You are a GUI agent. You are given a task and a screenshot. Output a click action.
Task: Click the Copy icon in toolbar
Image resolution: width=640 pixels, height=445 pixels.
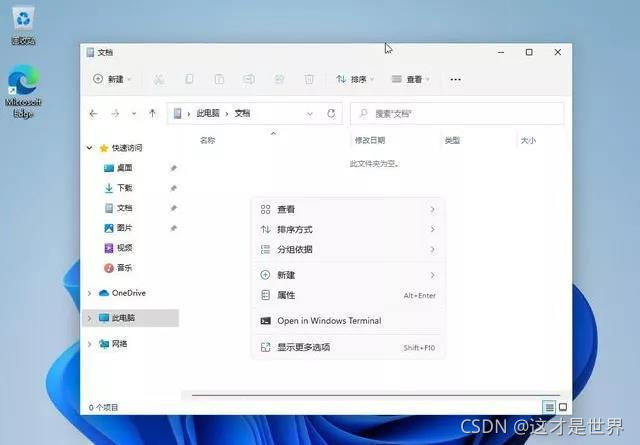coord(189,79)
